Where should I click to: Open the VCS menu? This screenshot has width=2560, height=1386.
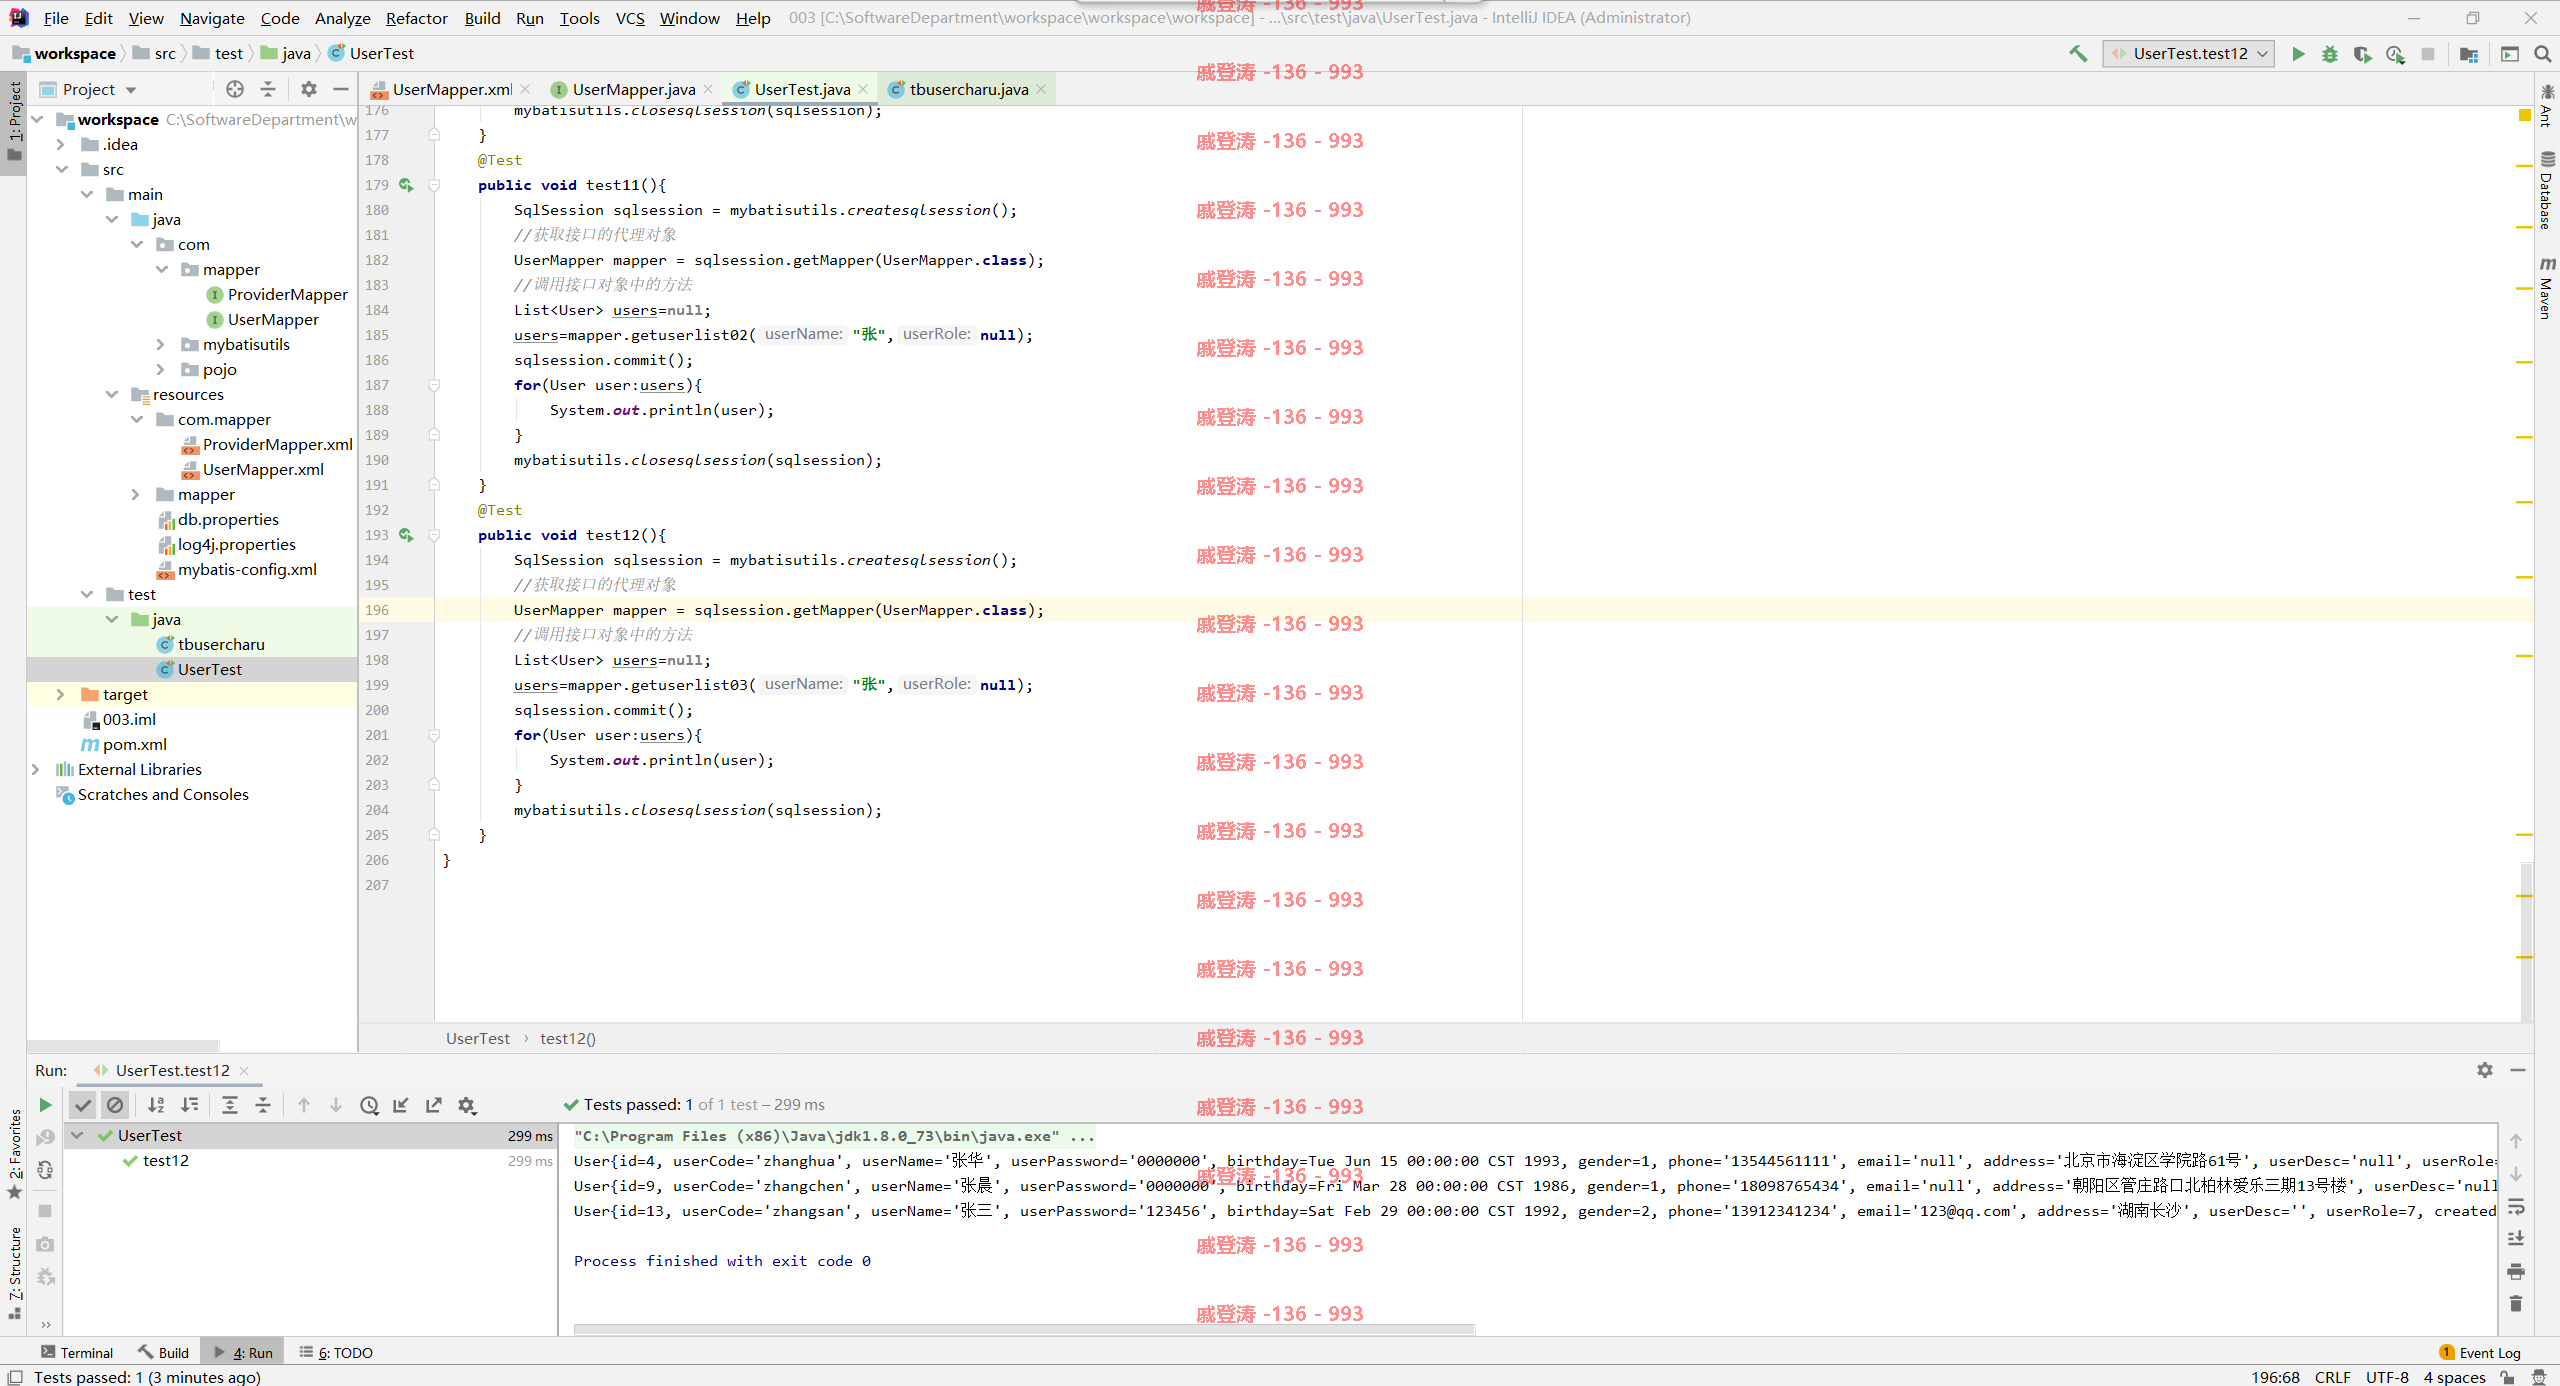coord(630,18)
